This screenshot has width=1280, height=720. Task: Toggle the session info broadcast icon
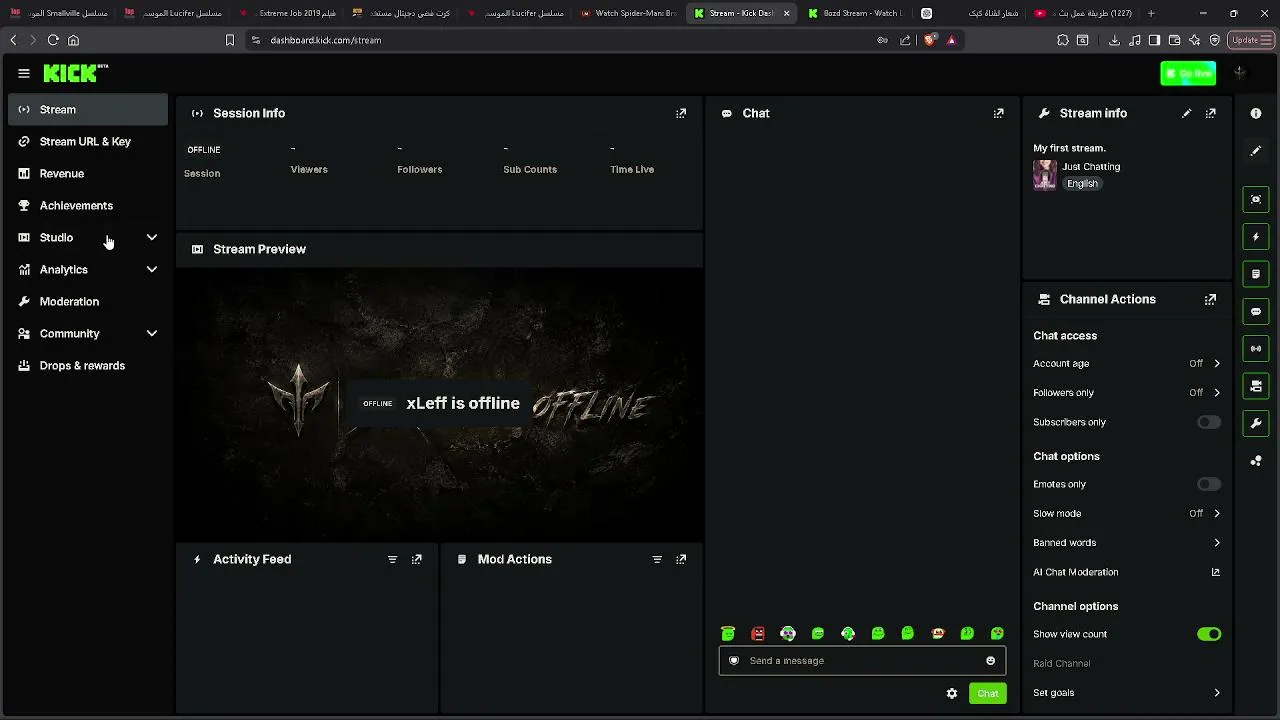1256,348
